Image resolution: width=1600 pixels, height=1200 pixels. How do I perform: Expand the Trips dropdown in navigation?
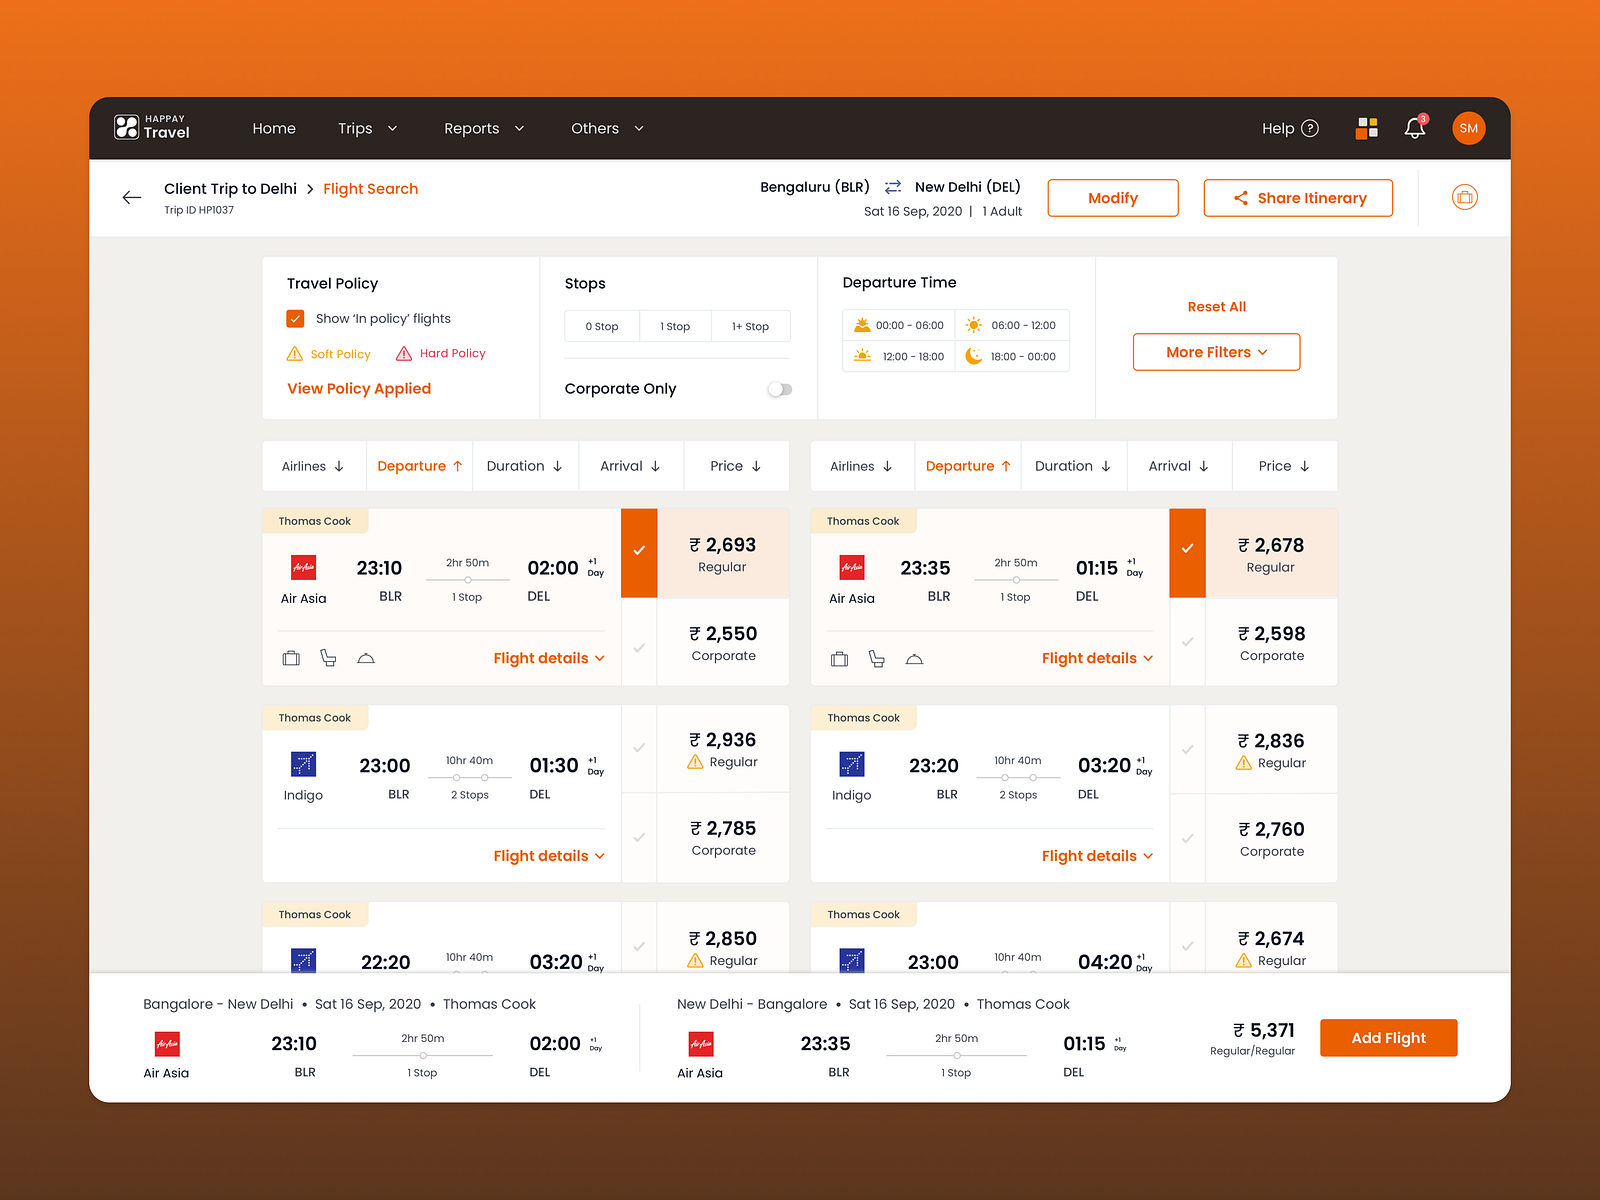[368, 128]
